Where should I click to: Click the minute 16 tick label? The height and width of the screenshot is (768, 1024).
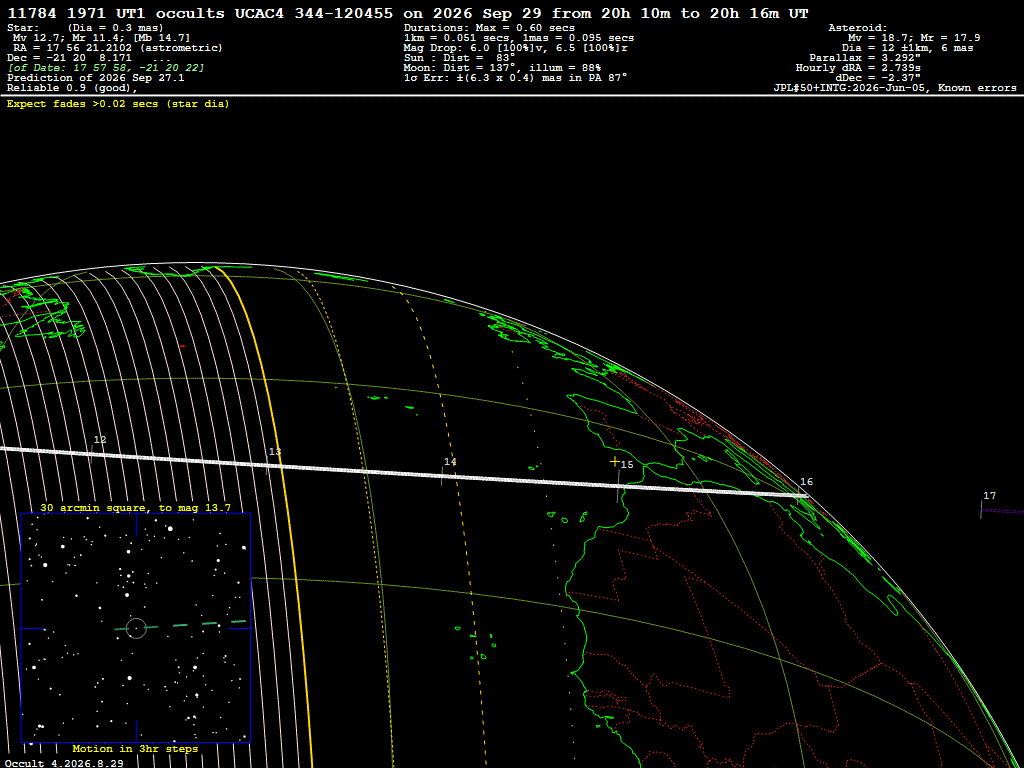807,482
